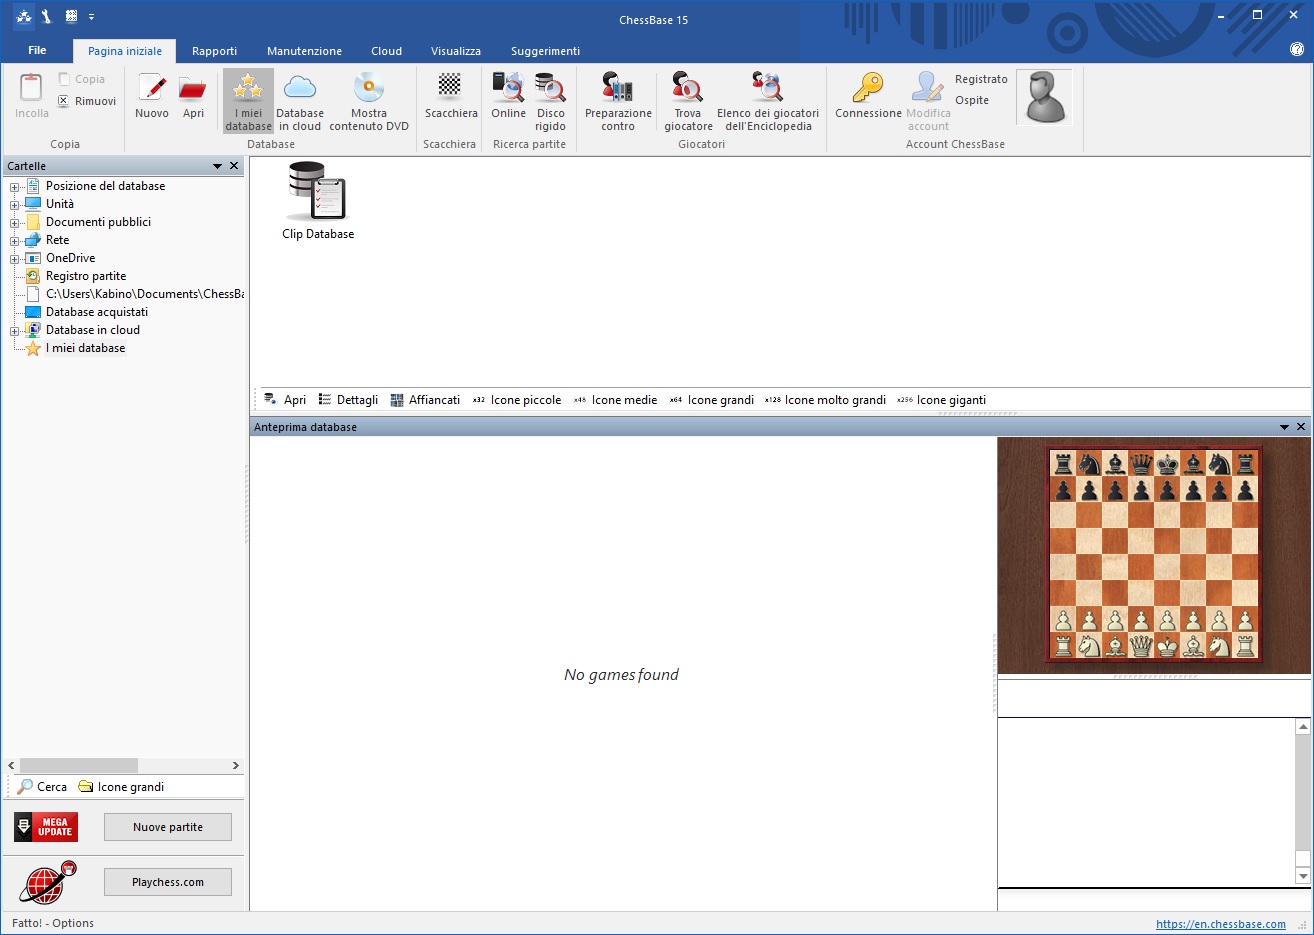Click Disco rigido search icon
This screenshot has height=935, width=1314.
coord(550,88)
